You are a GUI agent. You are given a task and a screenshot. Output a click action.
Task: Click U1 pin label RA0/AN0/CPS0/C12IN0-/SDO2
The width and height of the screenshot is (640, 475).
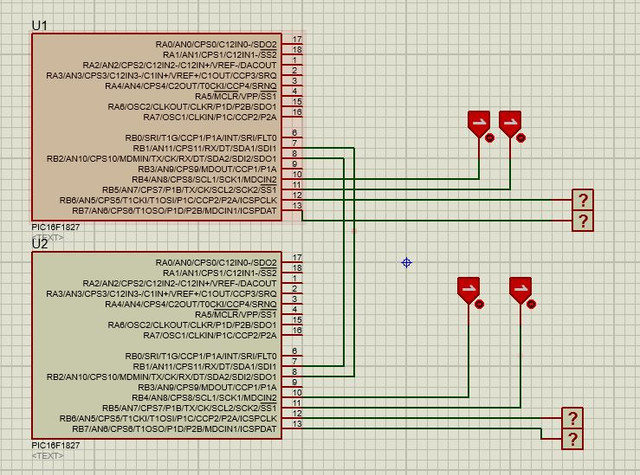pos(216,44)
